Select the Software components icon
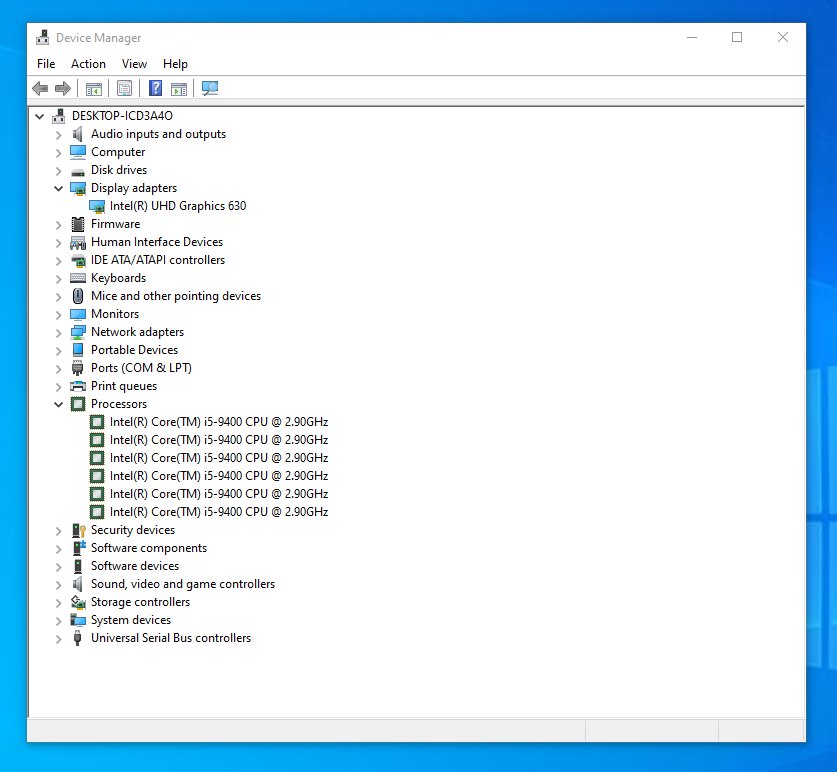This screenshot has width=837, height=772. coord(79,548)
